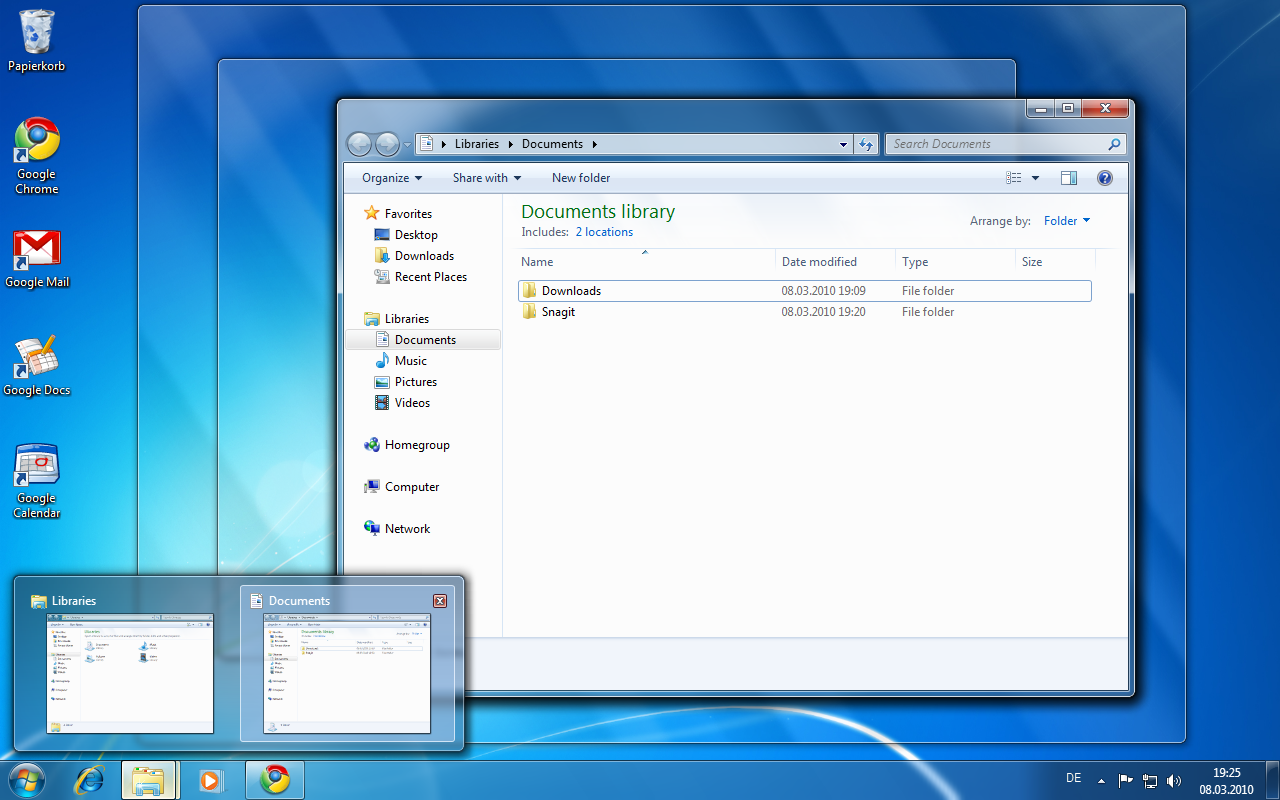Image resolution: width=1280 pixels, height=800 pixels.
Task: Select Downloads under Favorites
Action: point(423,255)
